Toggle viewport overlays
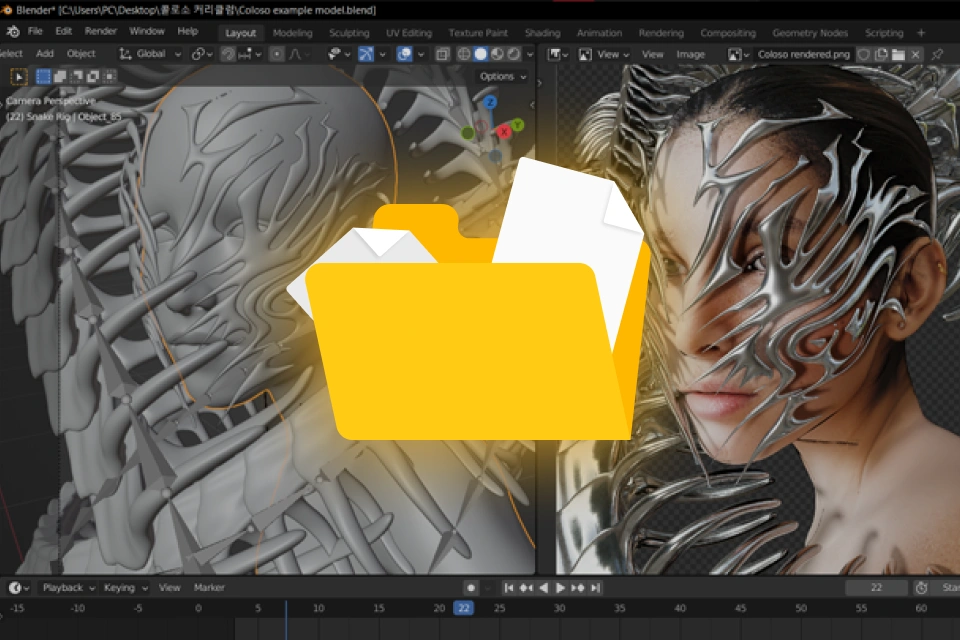Image resolution: width=960 pixels, height=640 pixels. click(x=404, y=54)
